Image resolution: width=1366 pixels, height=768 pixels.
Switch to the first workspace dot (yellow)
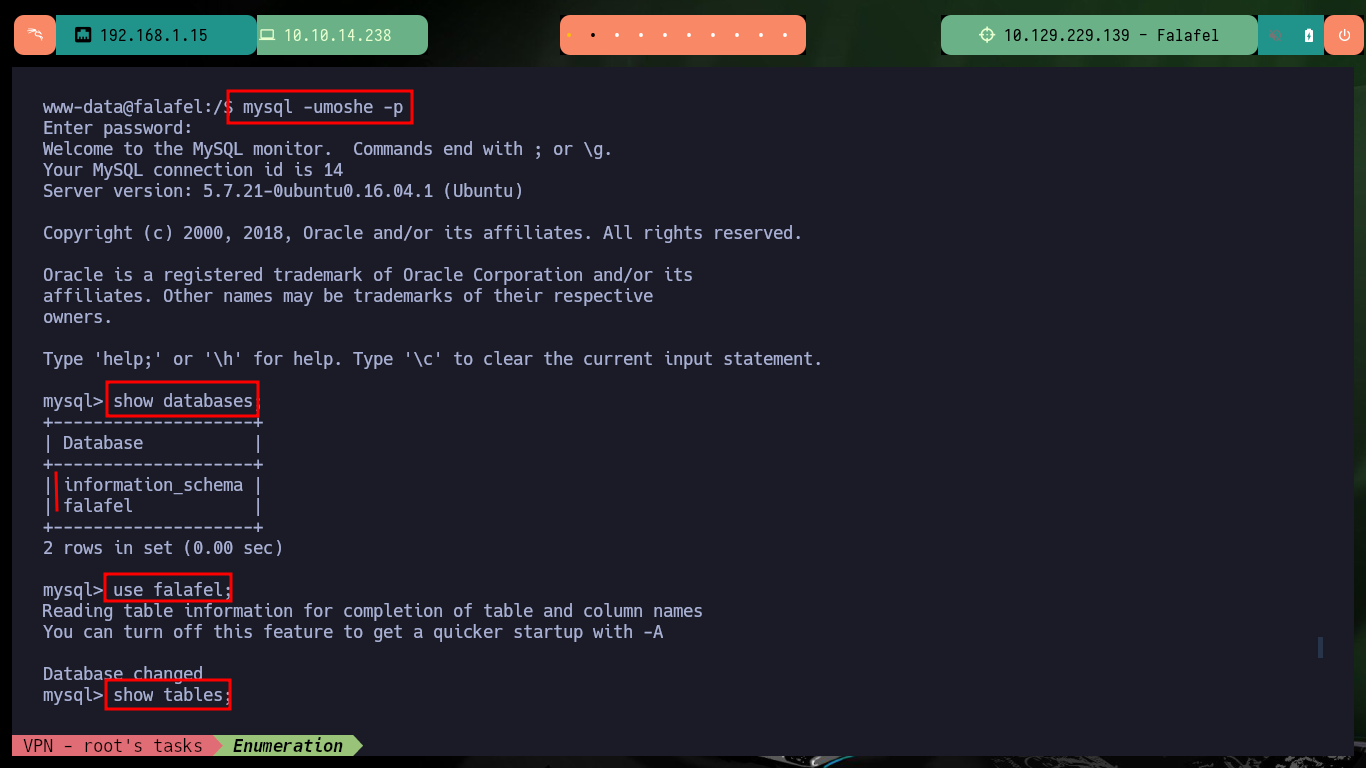tap(569, 35)
